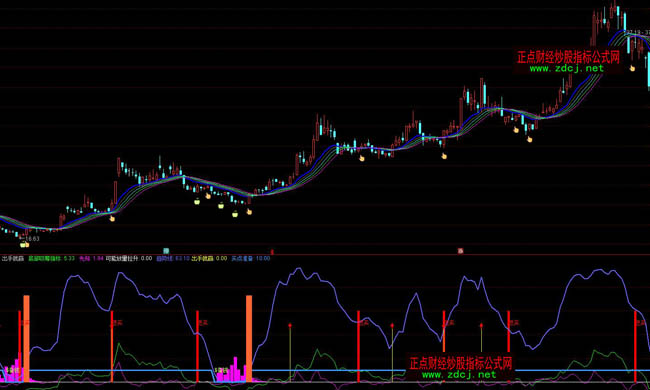Click the upper red 正点财经炒股指标公式网 title
The width and height of the screenshot is (650, 390).
click(568, 57)
